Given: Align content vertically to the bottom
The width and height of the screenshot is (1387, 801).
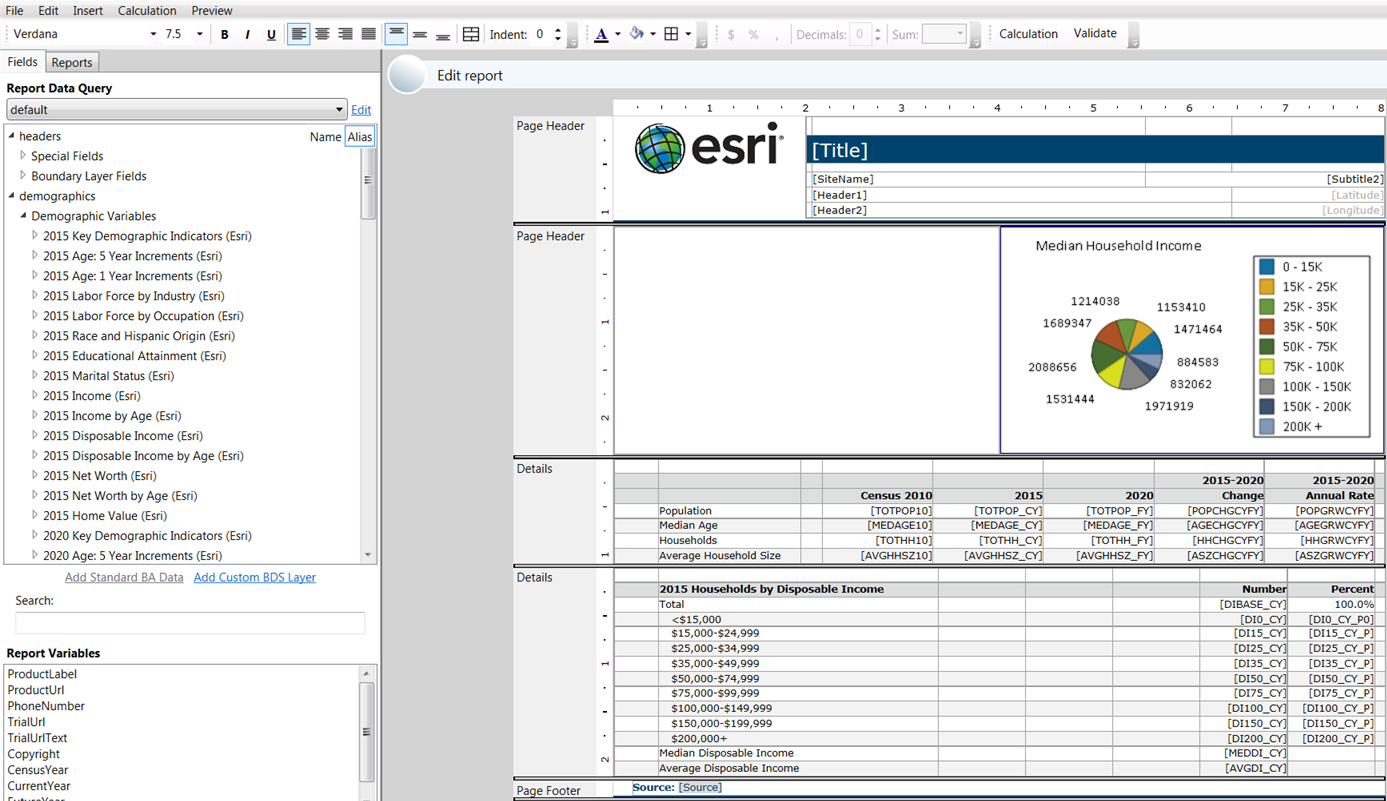Looking at the screenshot, I should 443,34.
